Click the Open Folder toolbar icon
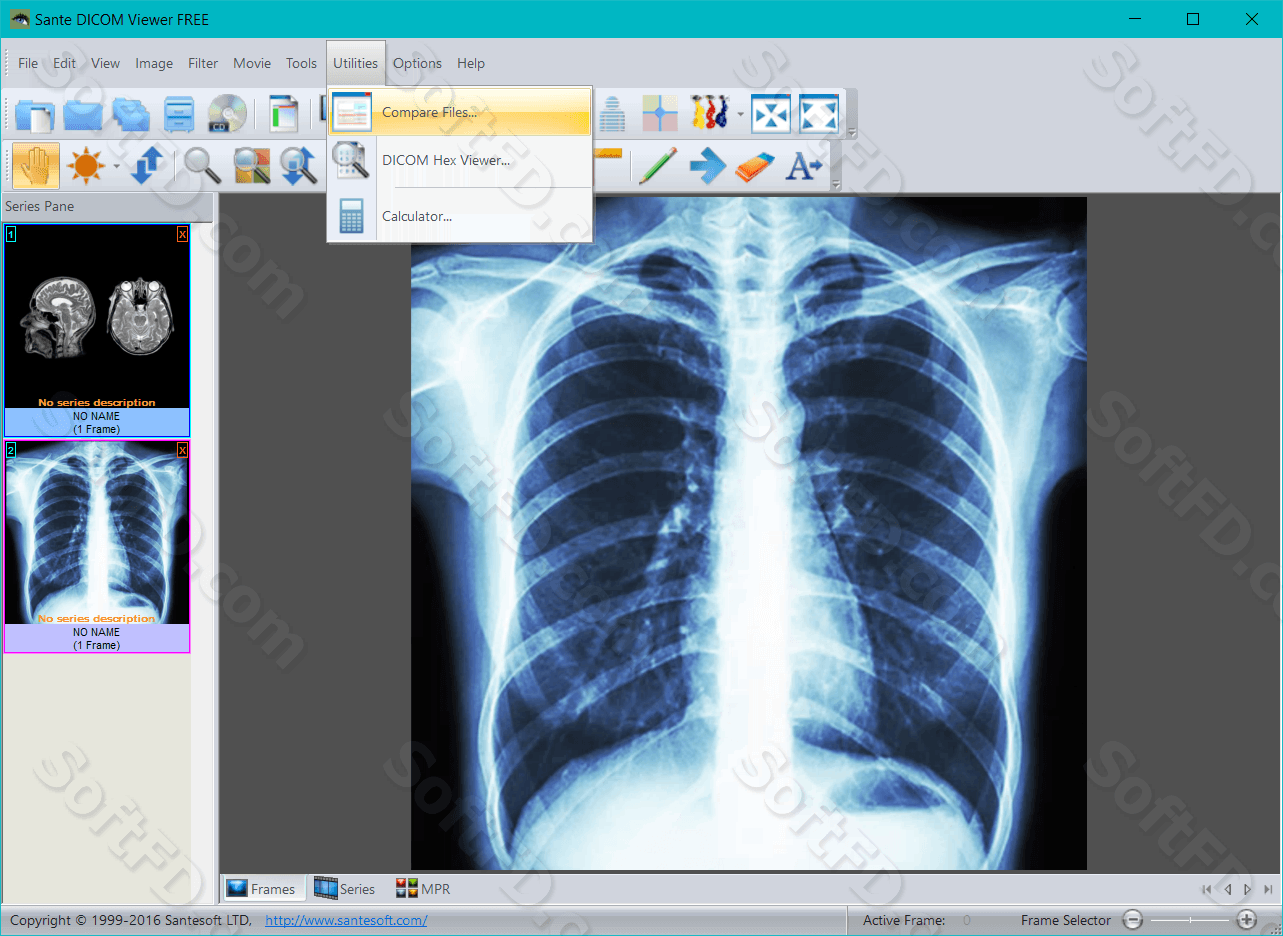 click(x=83, y=113)
